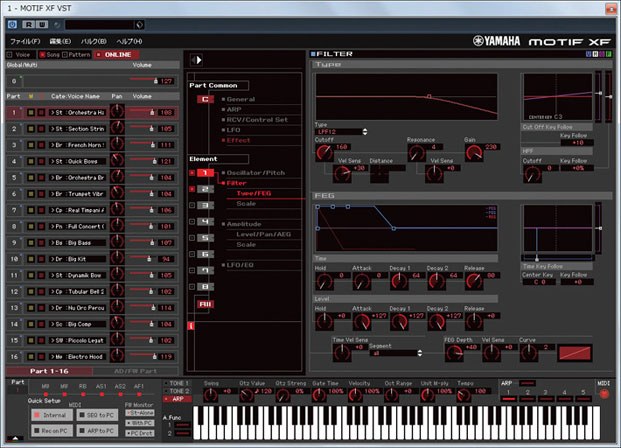This screenshot has height=448, width=621.
Task: Open voice selector for part 16 Electro Hood
Action: pos(77,356)
